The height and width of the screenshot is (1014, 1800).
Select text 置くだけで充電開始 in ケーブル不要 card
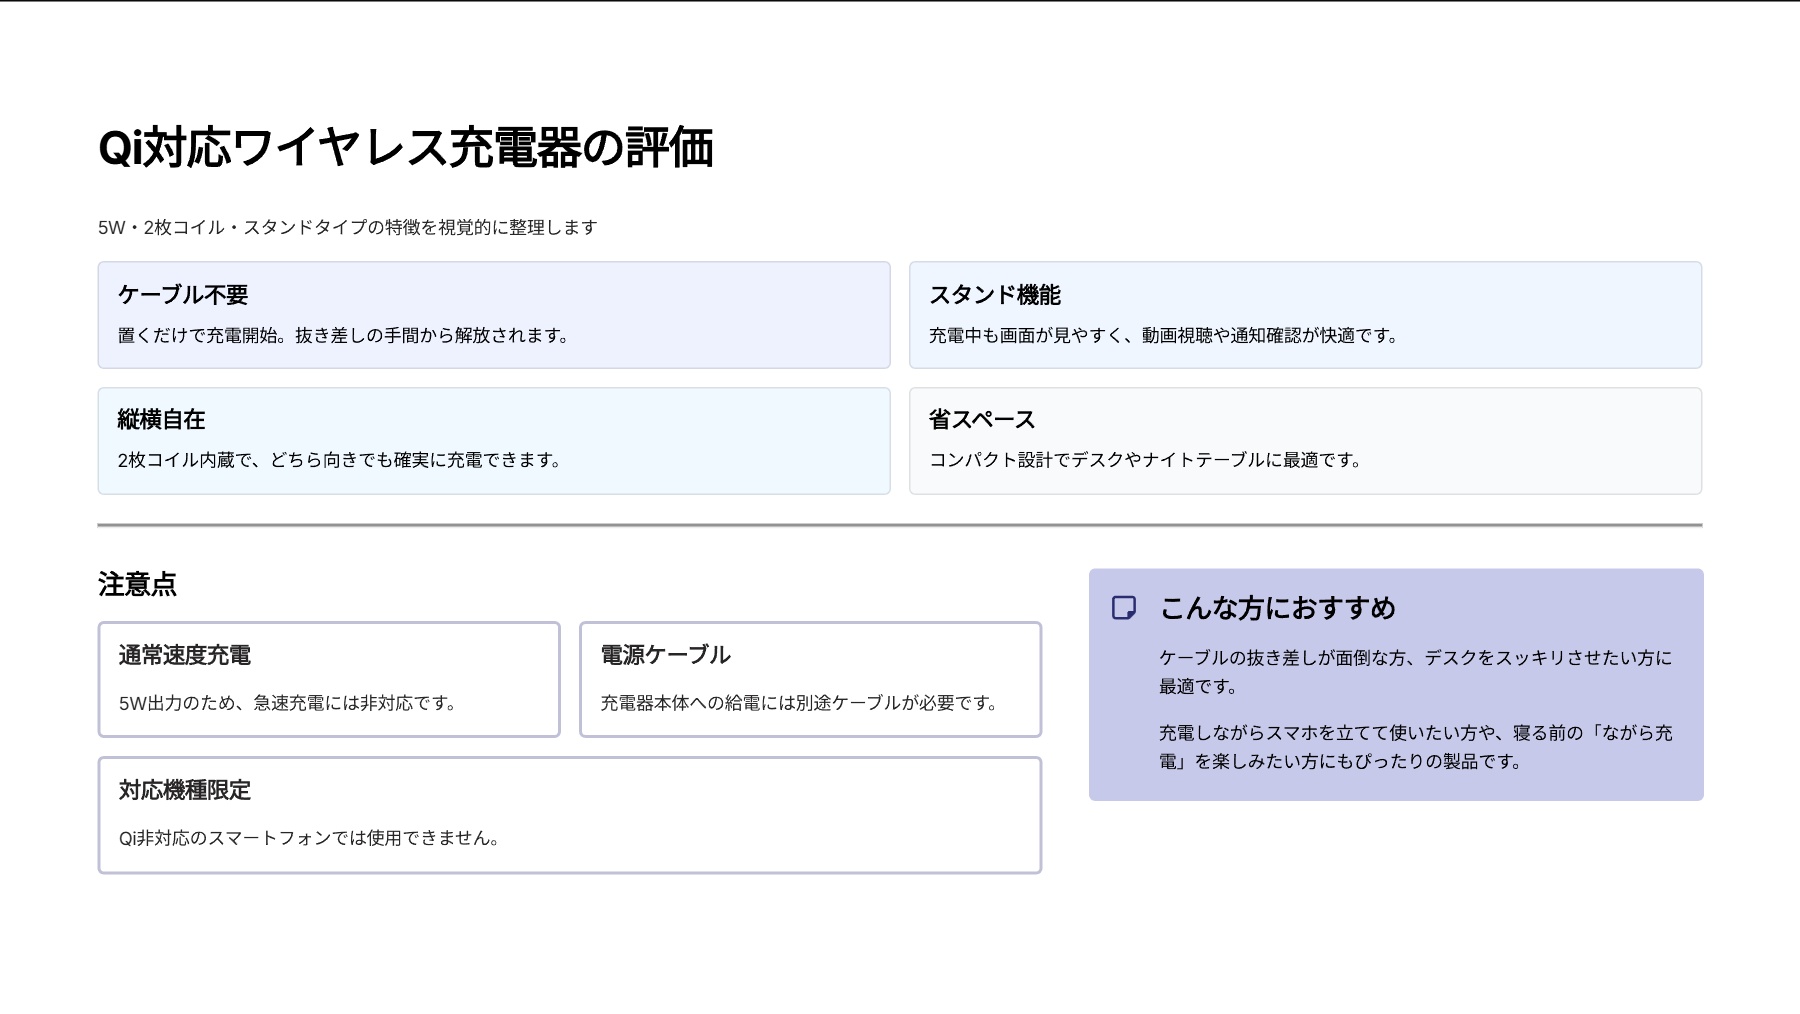pos(345,336)
